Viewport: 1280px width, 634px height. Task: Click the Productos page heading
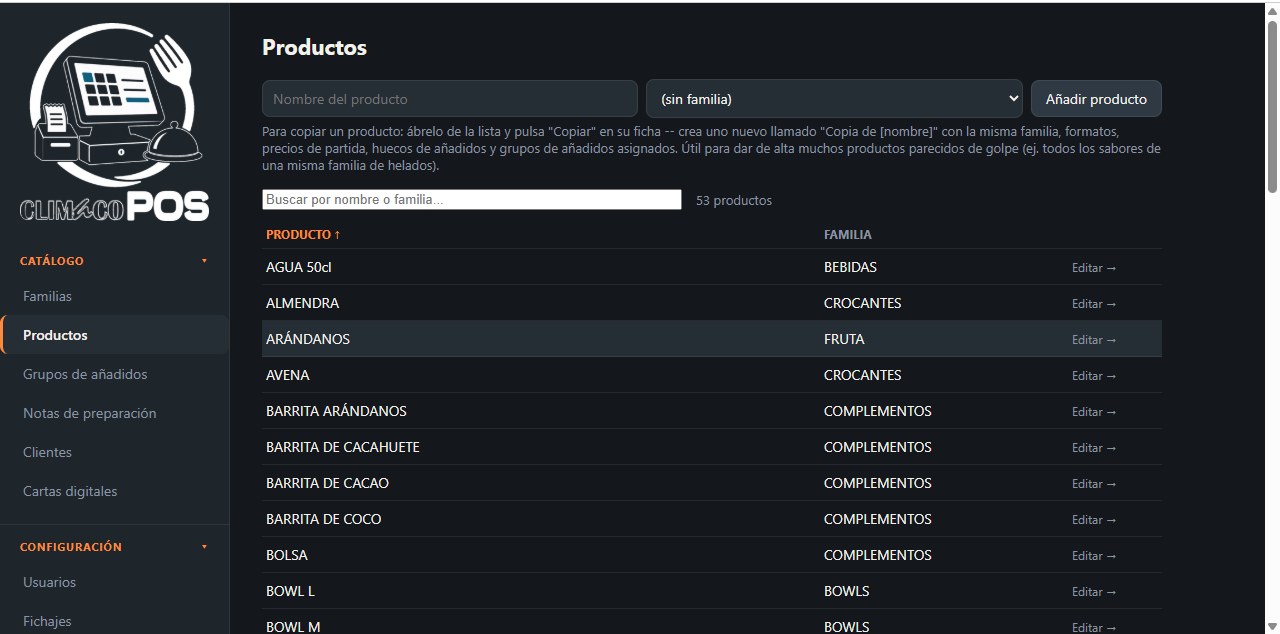(314, 47)
